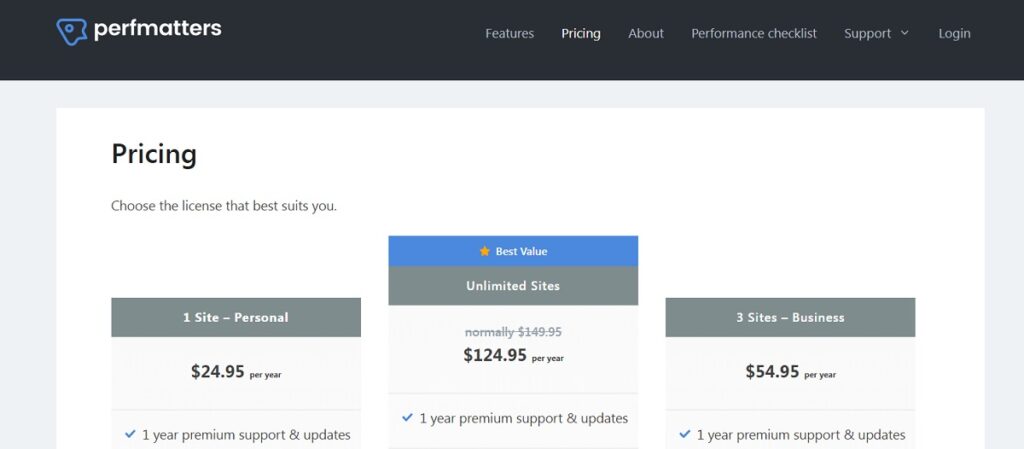Click the $124.95 price
Viewport: 1024px width, 449px height.
(495, 355)
